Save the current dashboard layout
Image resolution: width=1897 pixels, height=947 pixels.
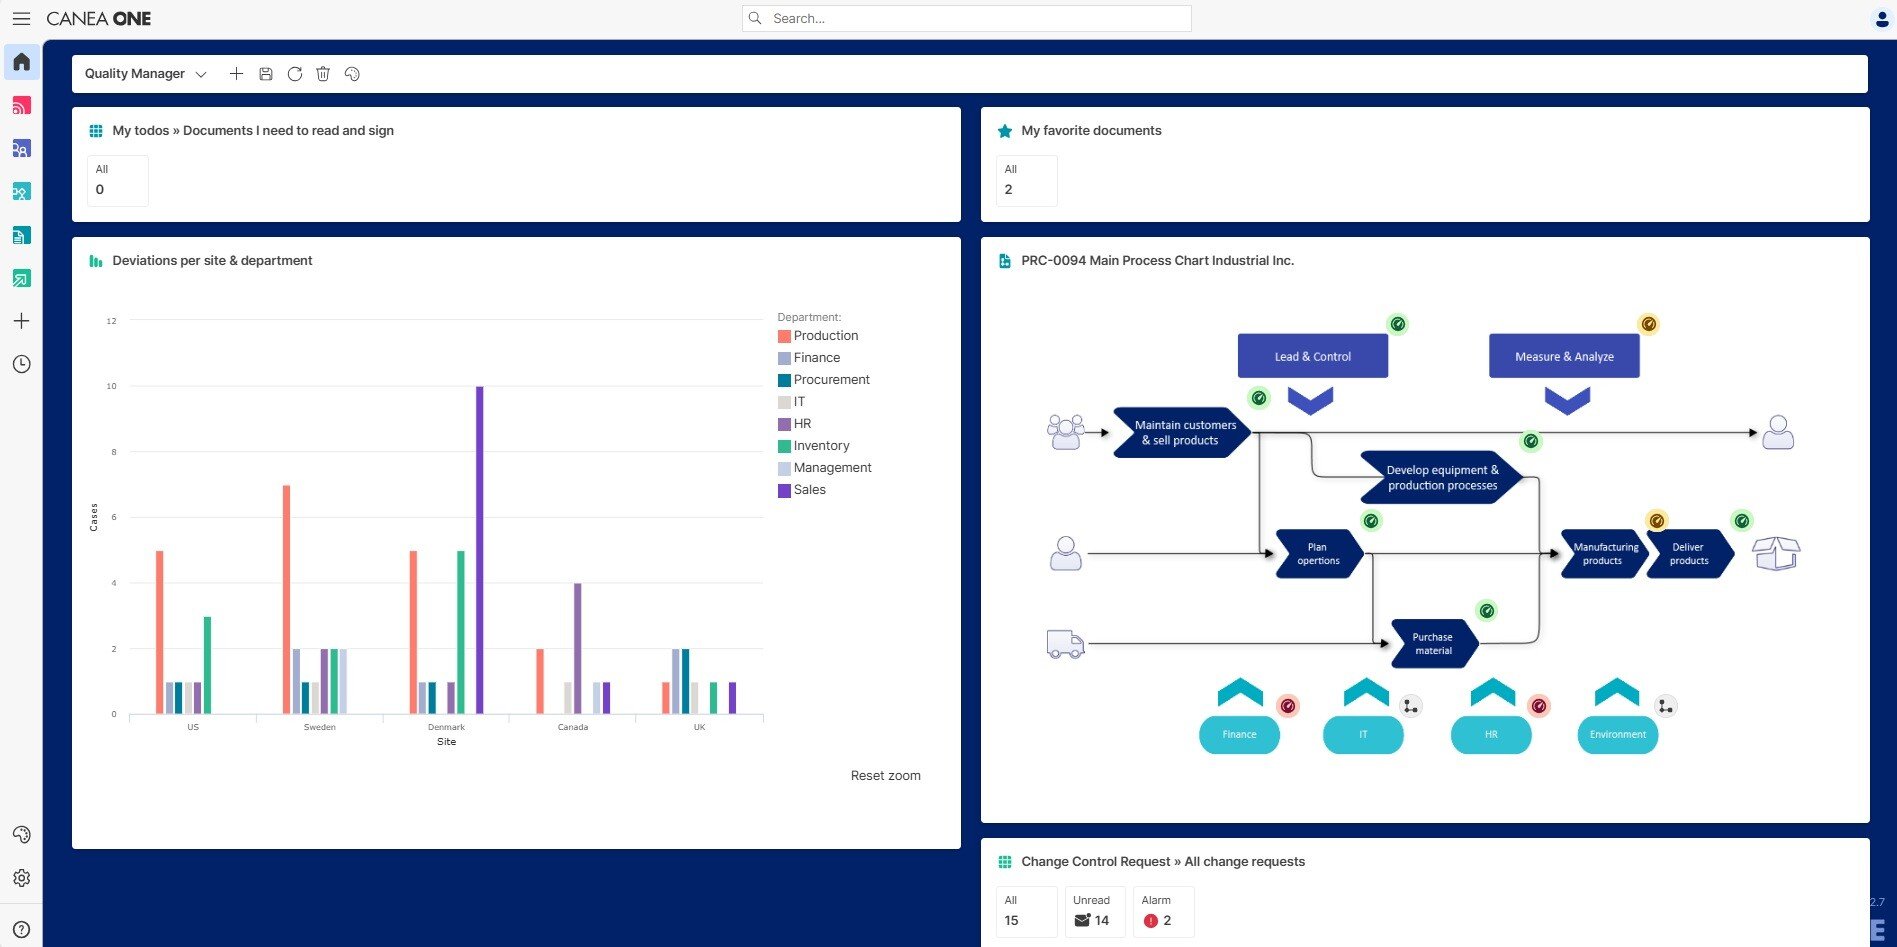265,73
